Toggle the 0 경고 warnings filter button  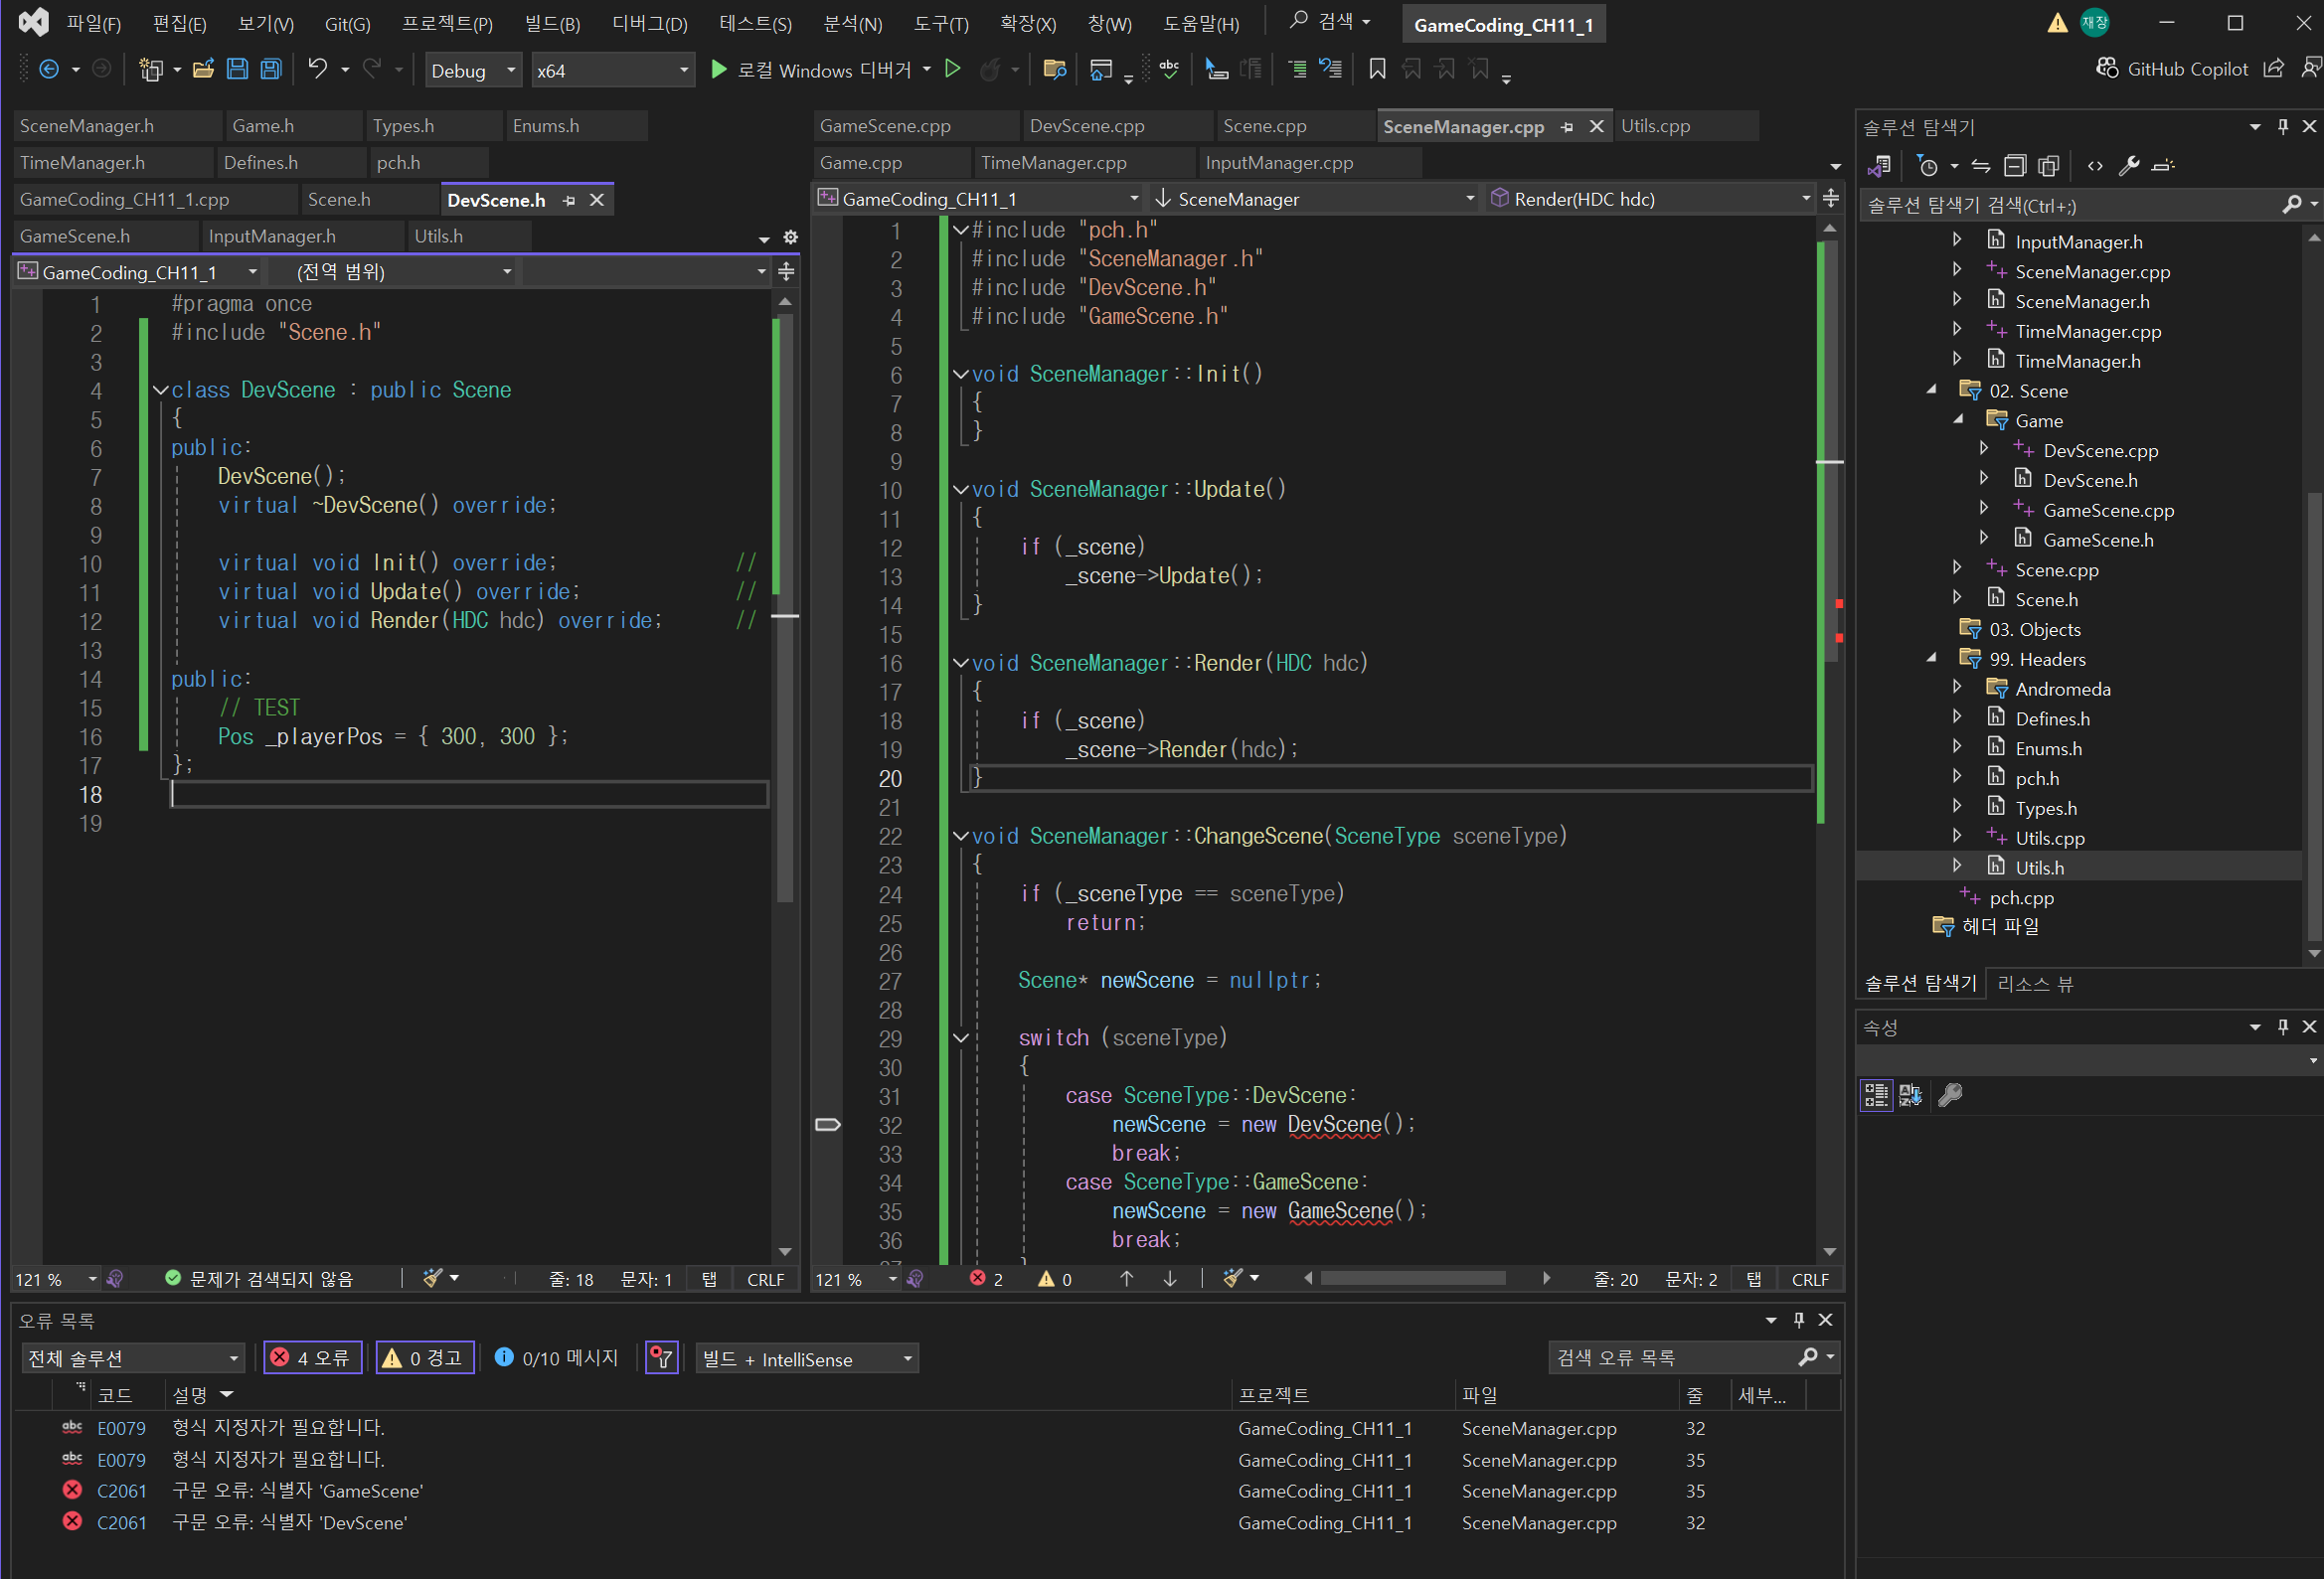(x=424, y=1358)
